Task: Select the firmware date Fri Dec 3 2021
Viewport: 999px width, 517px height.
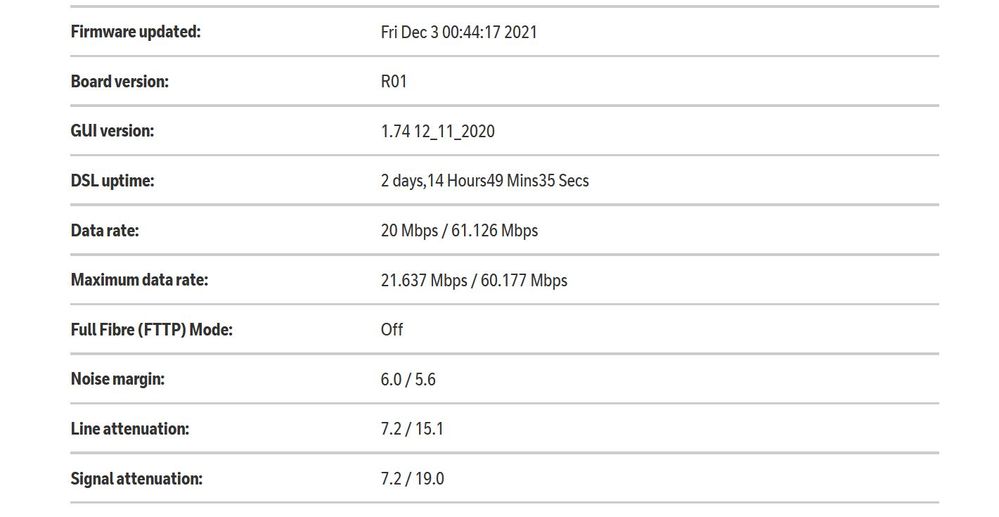Action: click(459, 32)
